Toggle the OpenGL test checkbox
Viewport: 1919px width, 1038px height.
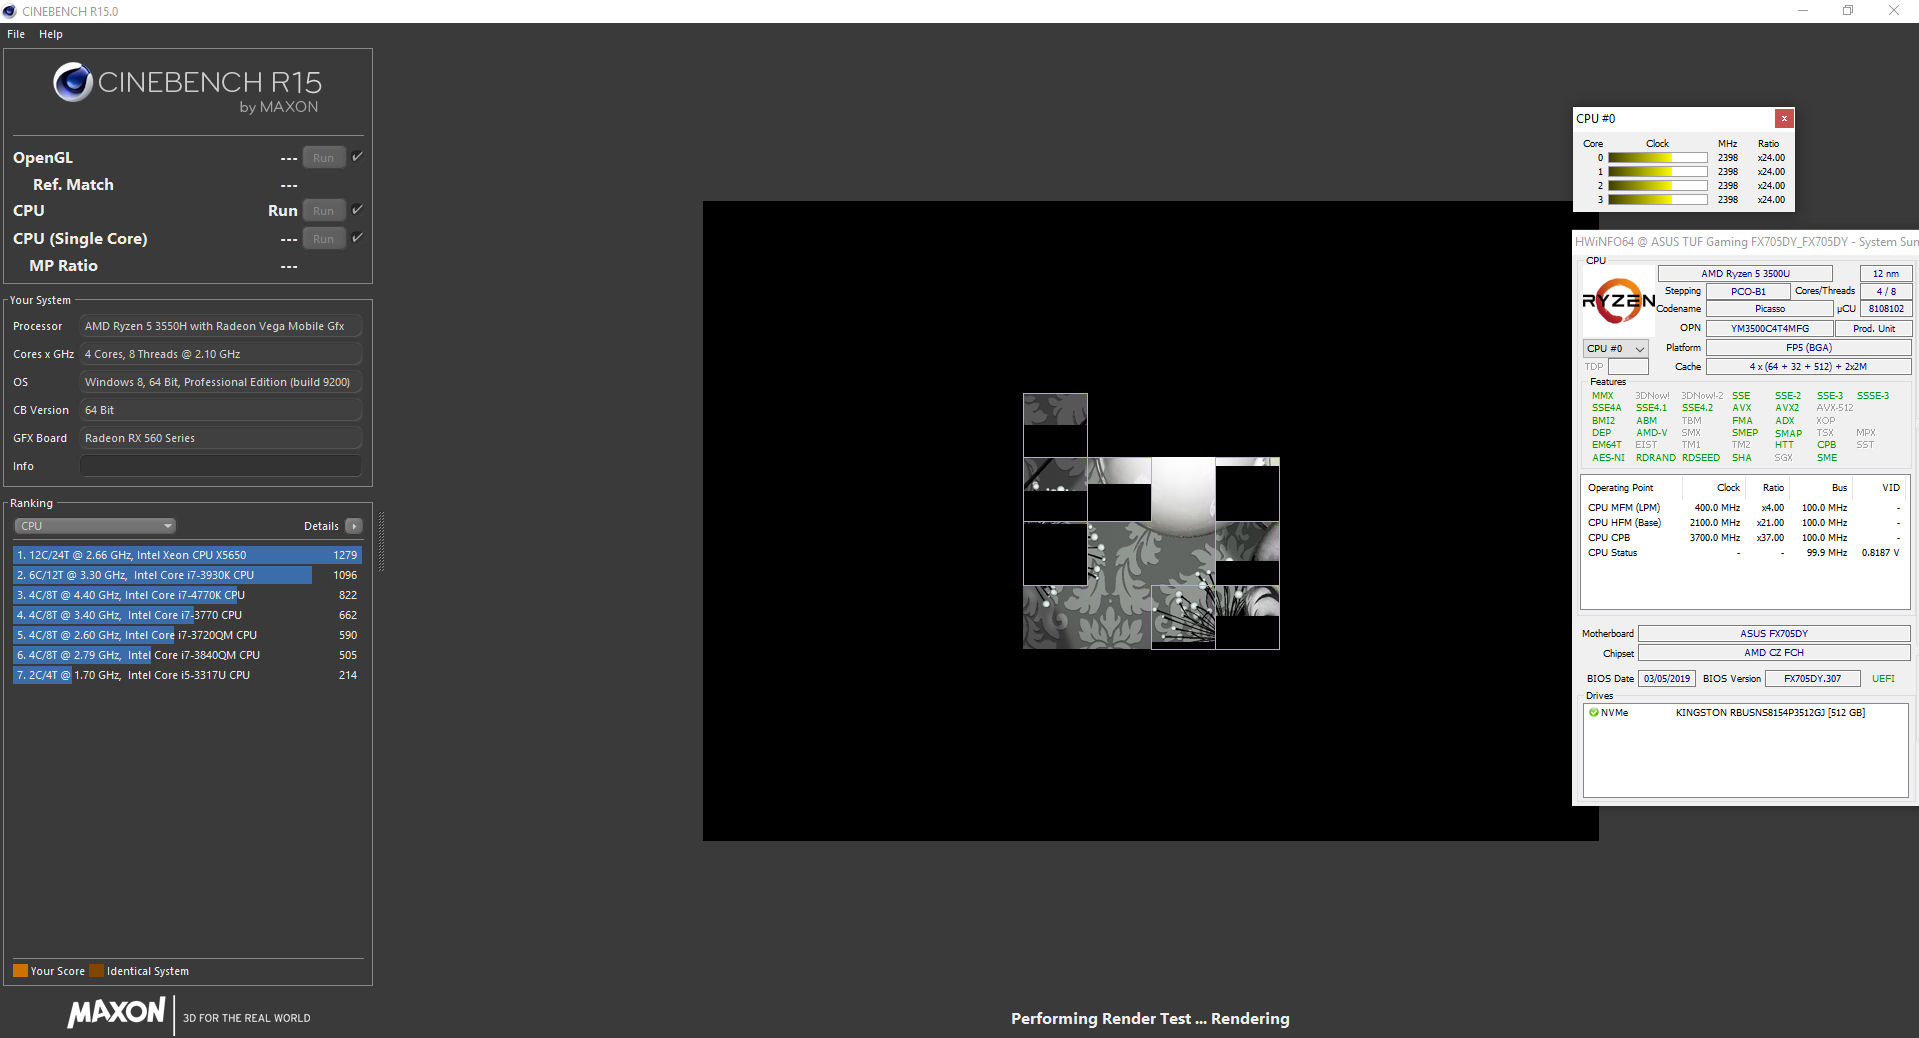(x=357, y=157)
